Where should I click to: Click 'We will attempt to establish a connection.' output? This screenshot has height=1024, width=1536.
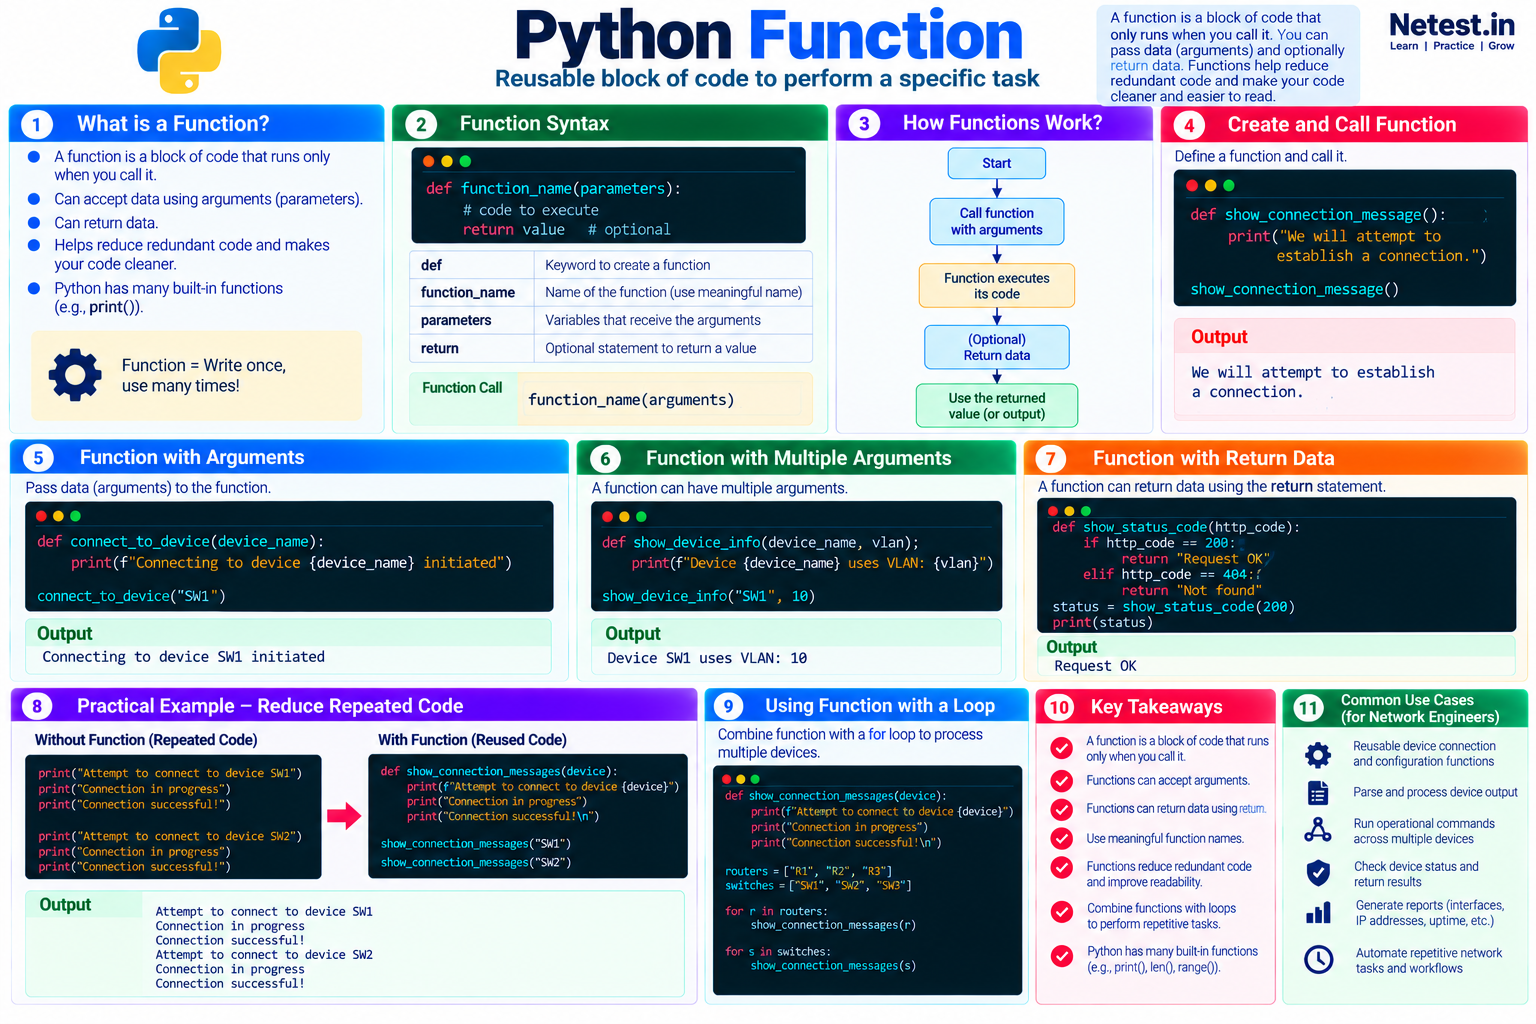[1312, 382]
